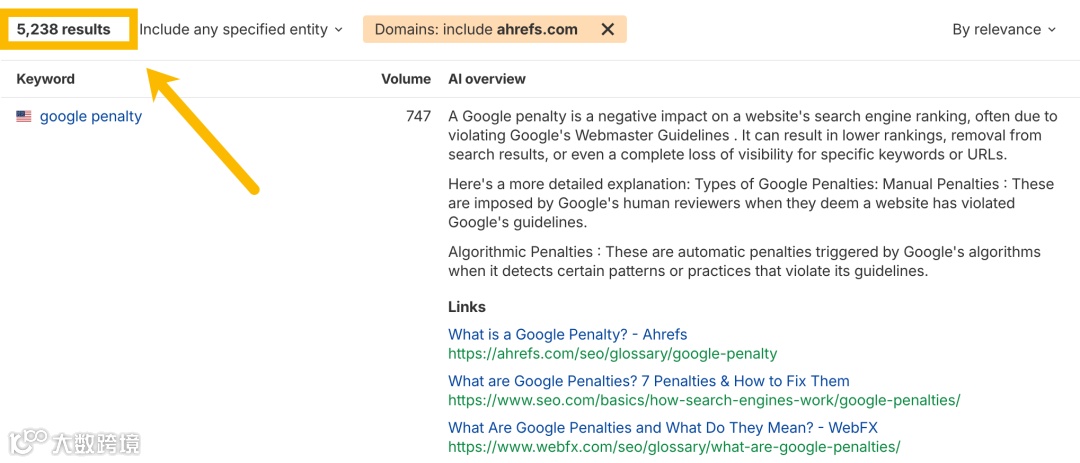The height and width of the screenshot is (463, 1080).
Task: Click the Keyword column header
Action: [46, 79]
